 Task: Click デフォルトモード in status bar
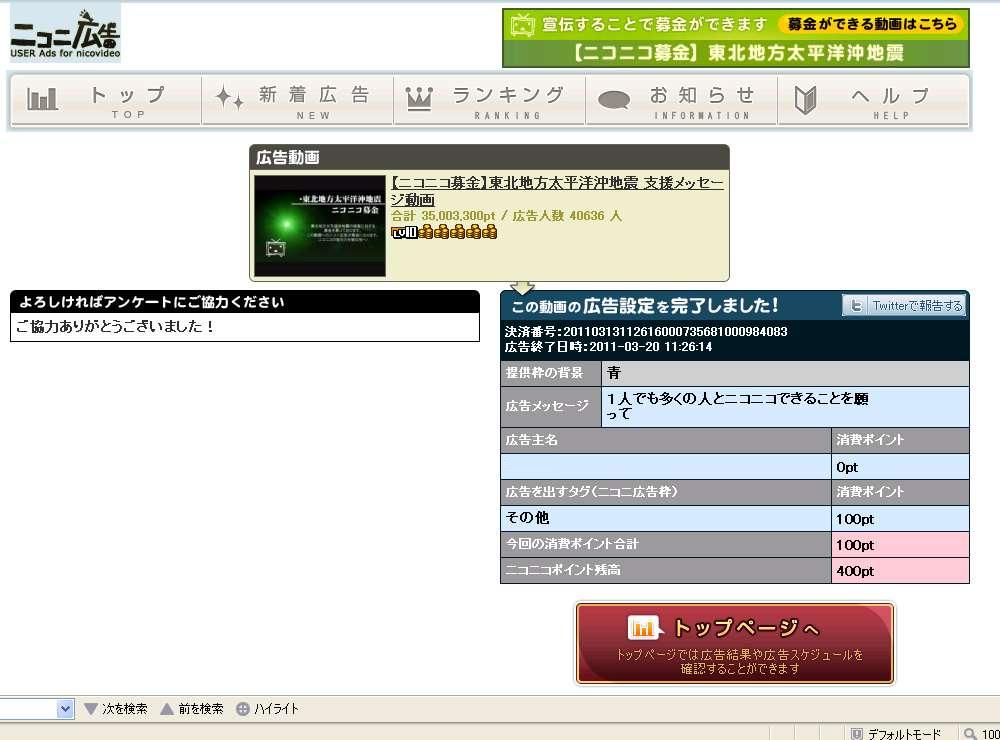pyautogui.click(x=897, y=734)
